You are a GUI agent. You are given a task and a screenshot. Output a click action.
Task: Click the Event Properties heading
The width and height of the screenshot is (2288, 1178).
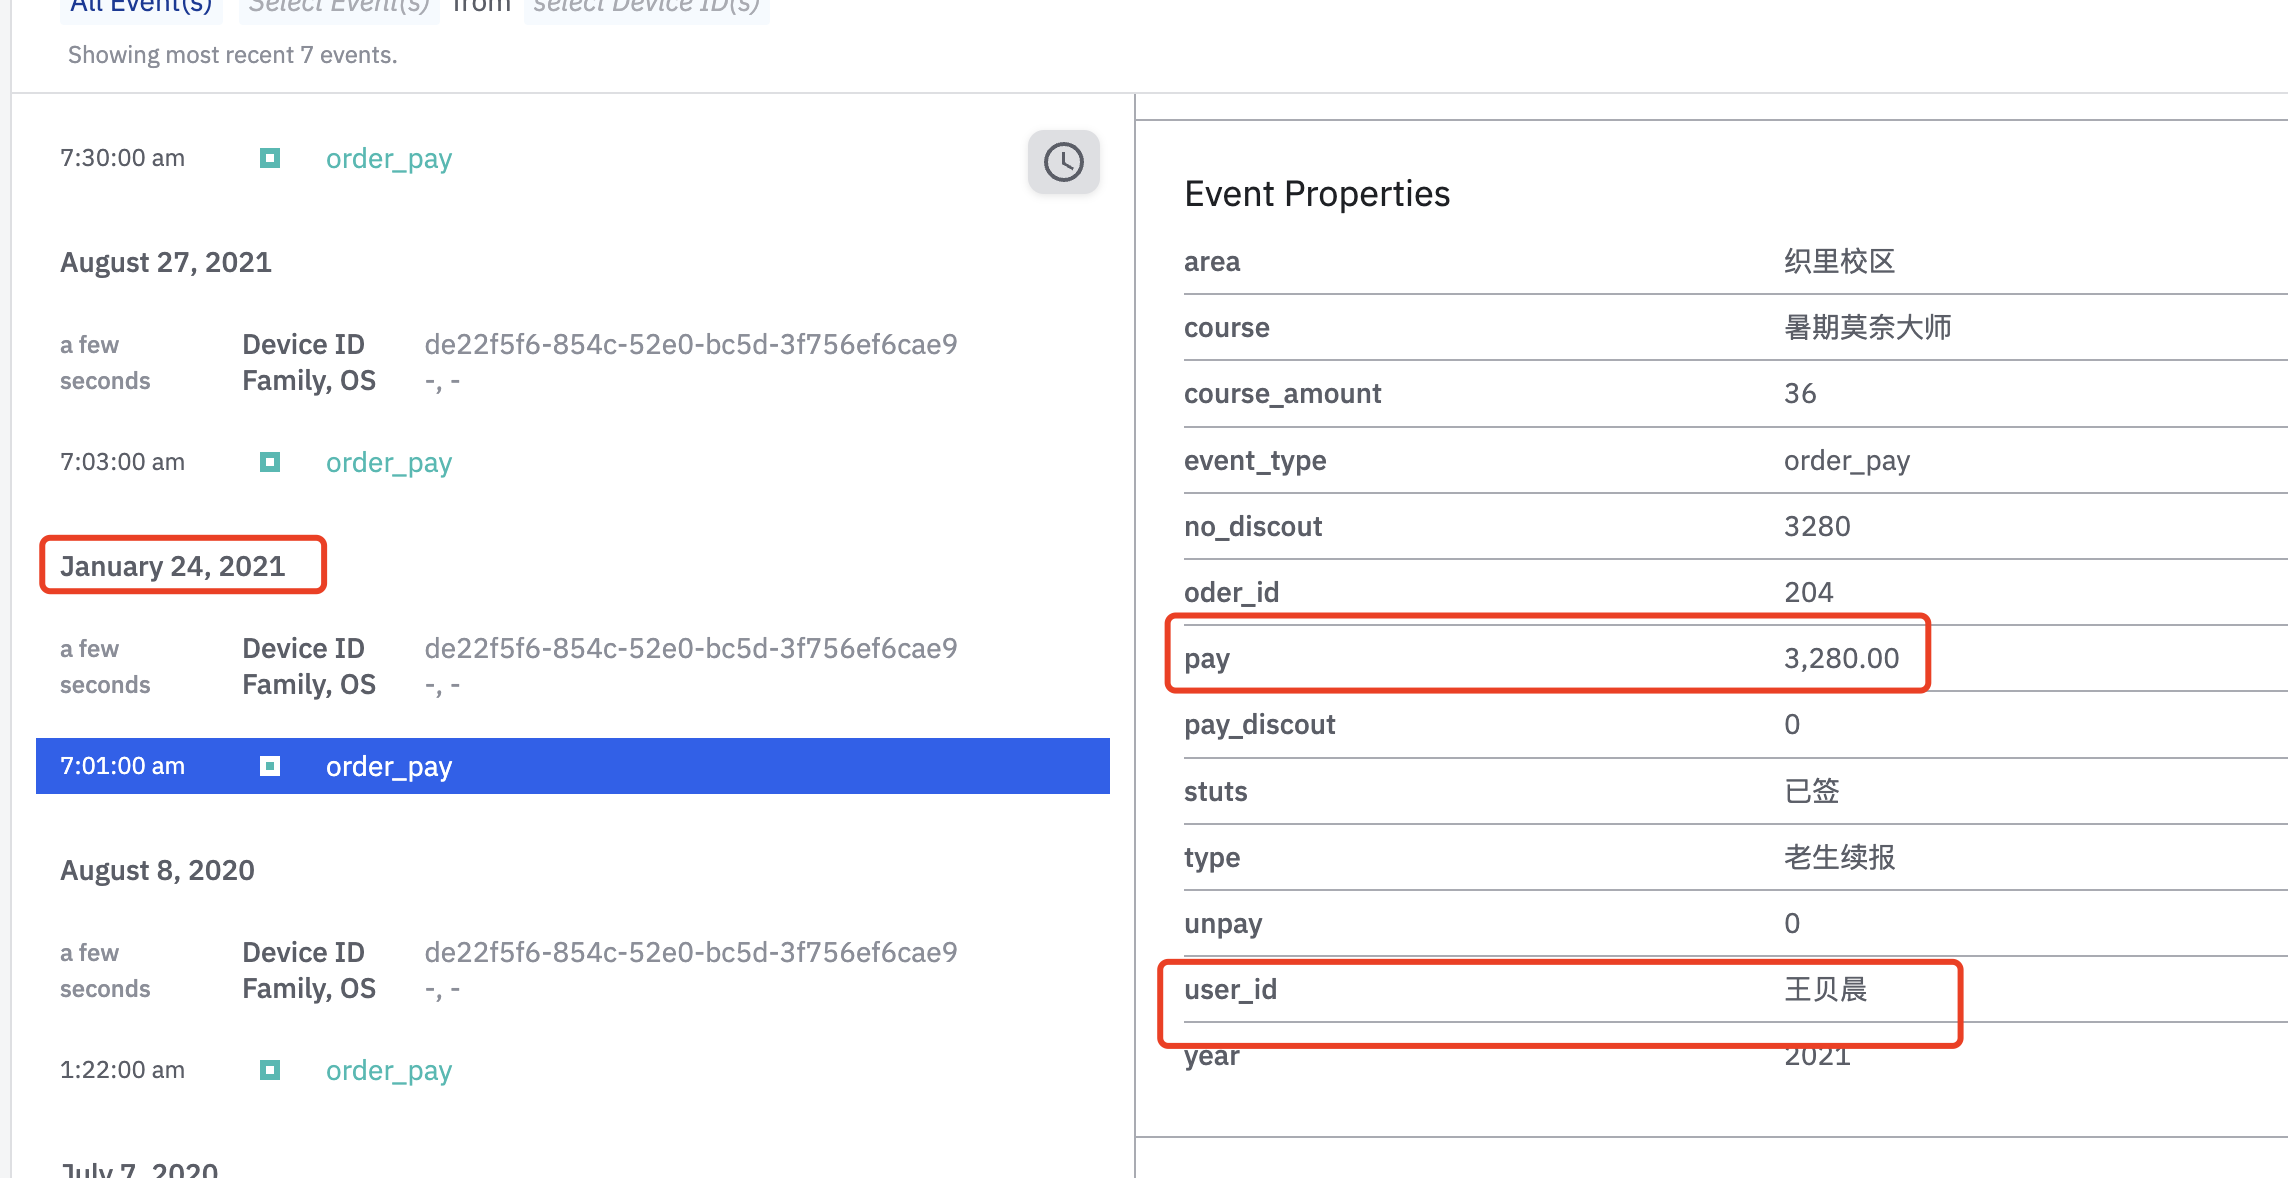tap(1316, 193)
